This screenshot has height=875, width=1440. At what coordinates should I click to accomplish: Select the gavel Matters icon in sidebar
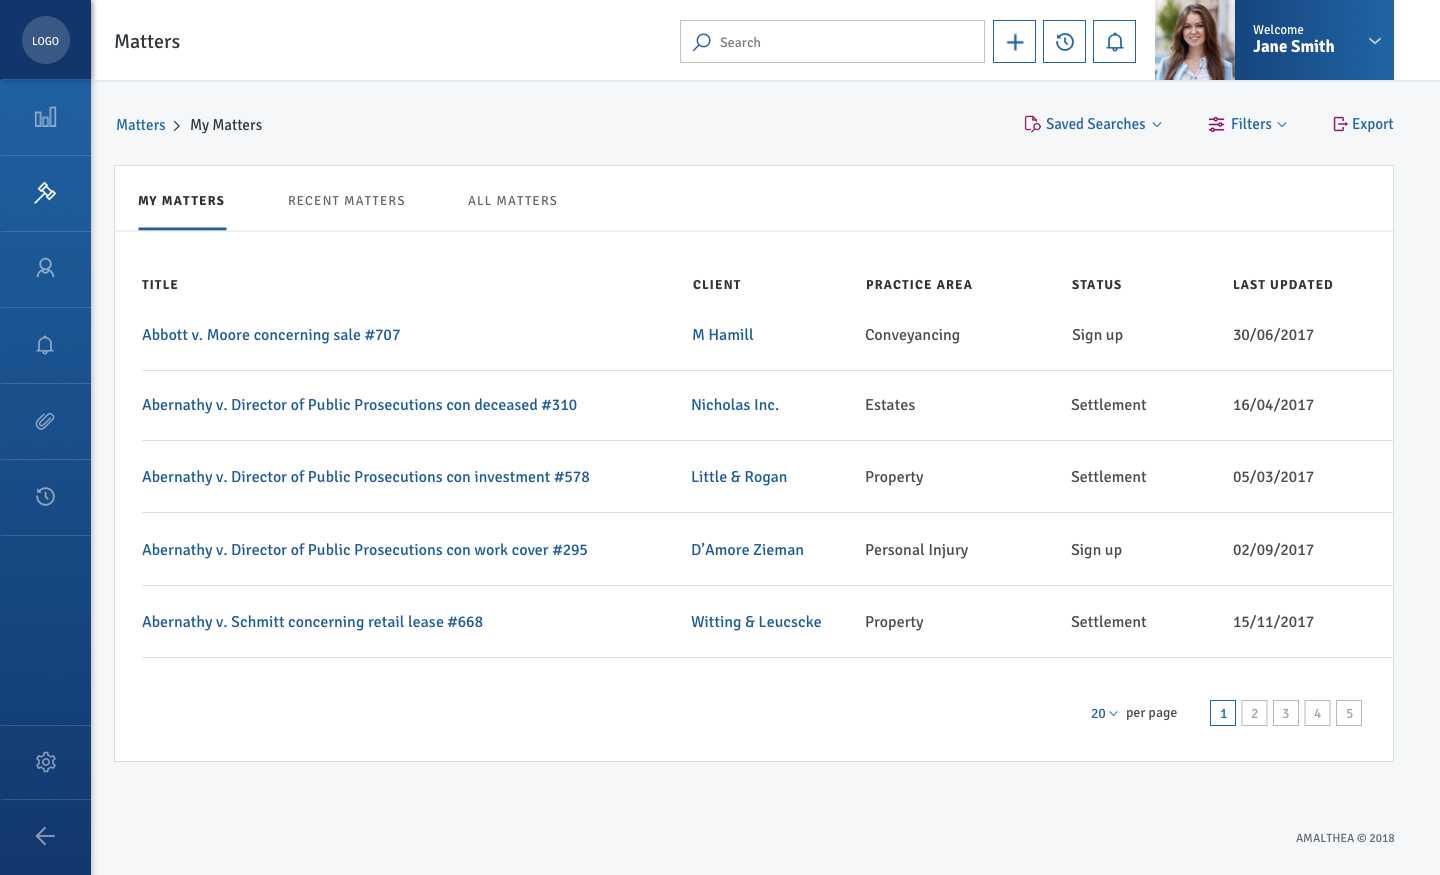point(45,193)
